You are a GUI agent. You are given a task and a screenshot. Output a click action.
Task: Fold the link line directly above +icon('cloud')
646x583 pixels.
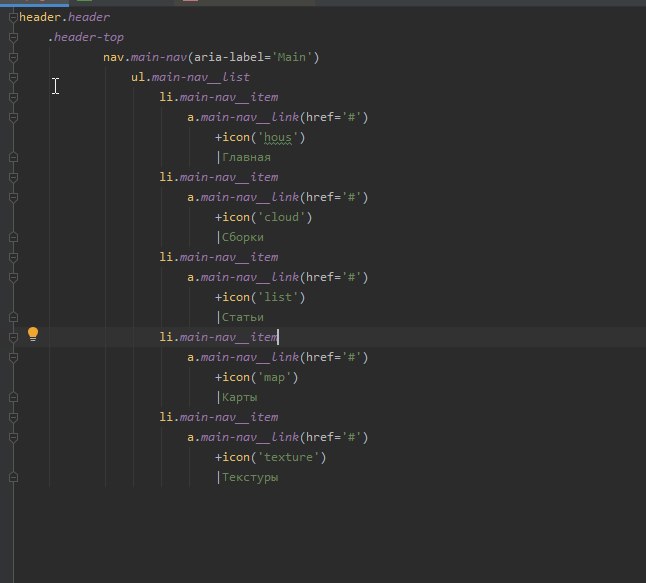pyautogui.click(x=13, y=197)
